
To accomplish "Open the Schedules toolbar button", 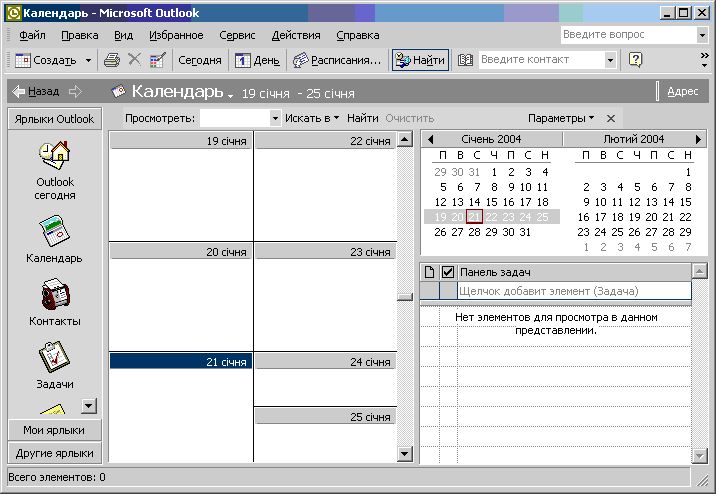I will click(337, 60).
